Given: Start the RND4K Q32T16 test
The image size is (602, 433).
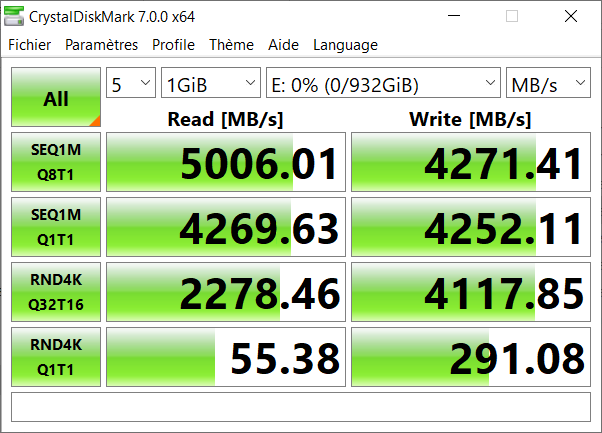Looking at the screenshot, I should pos(56,292).
